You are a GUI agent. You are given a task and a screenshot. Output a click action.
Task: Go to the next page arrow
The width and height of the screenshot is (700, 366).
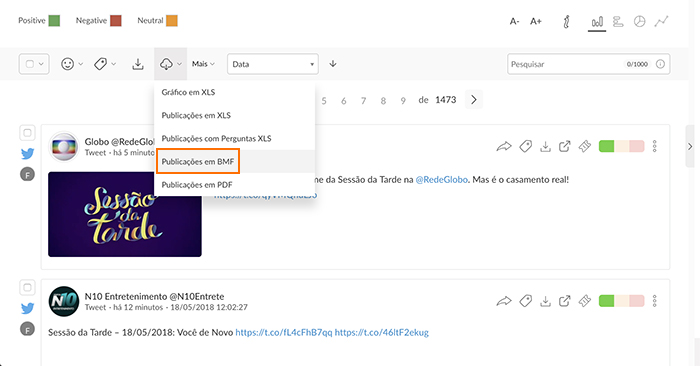click(x=474, y=100)
